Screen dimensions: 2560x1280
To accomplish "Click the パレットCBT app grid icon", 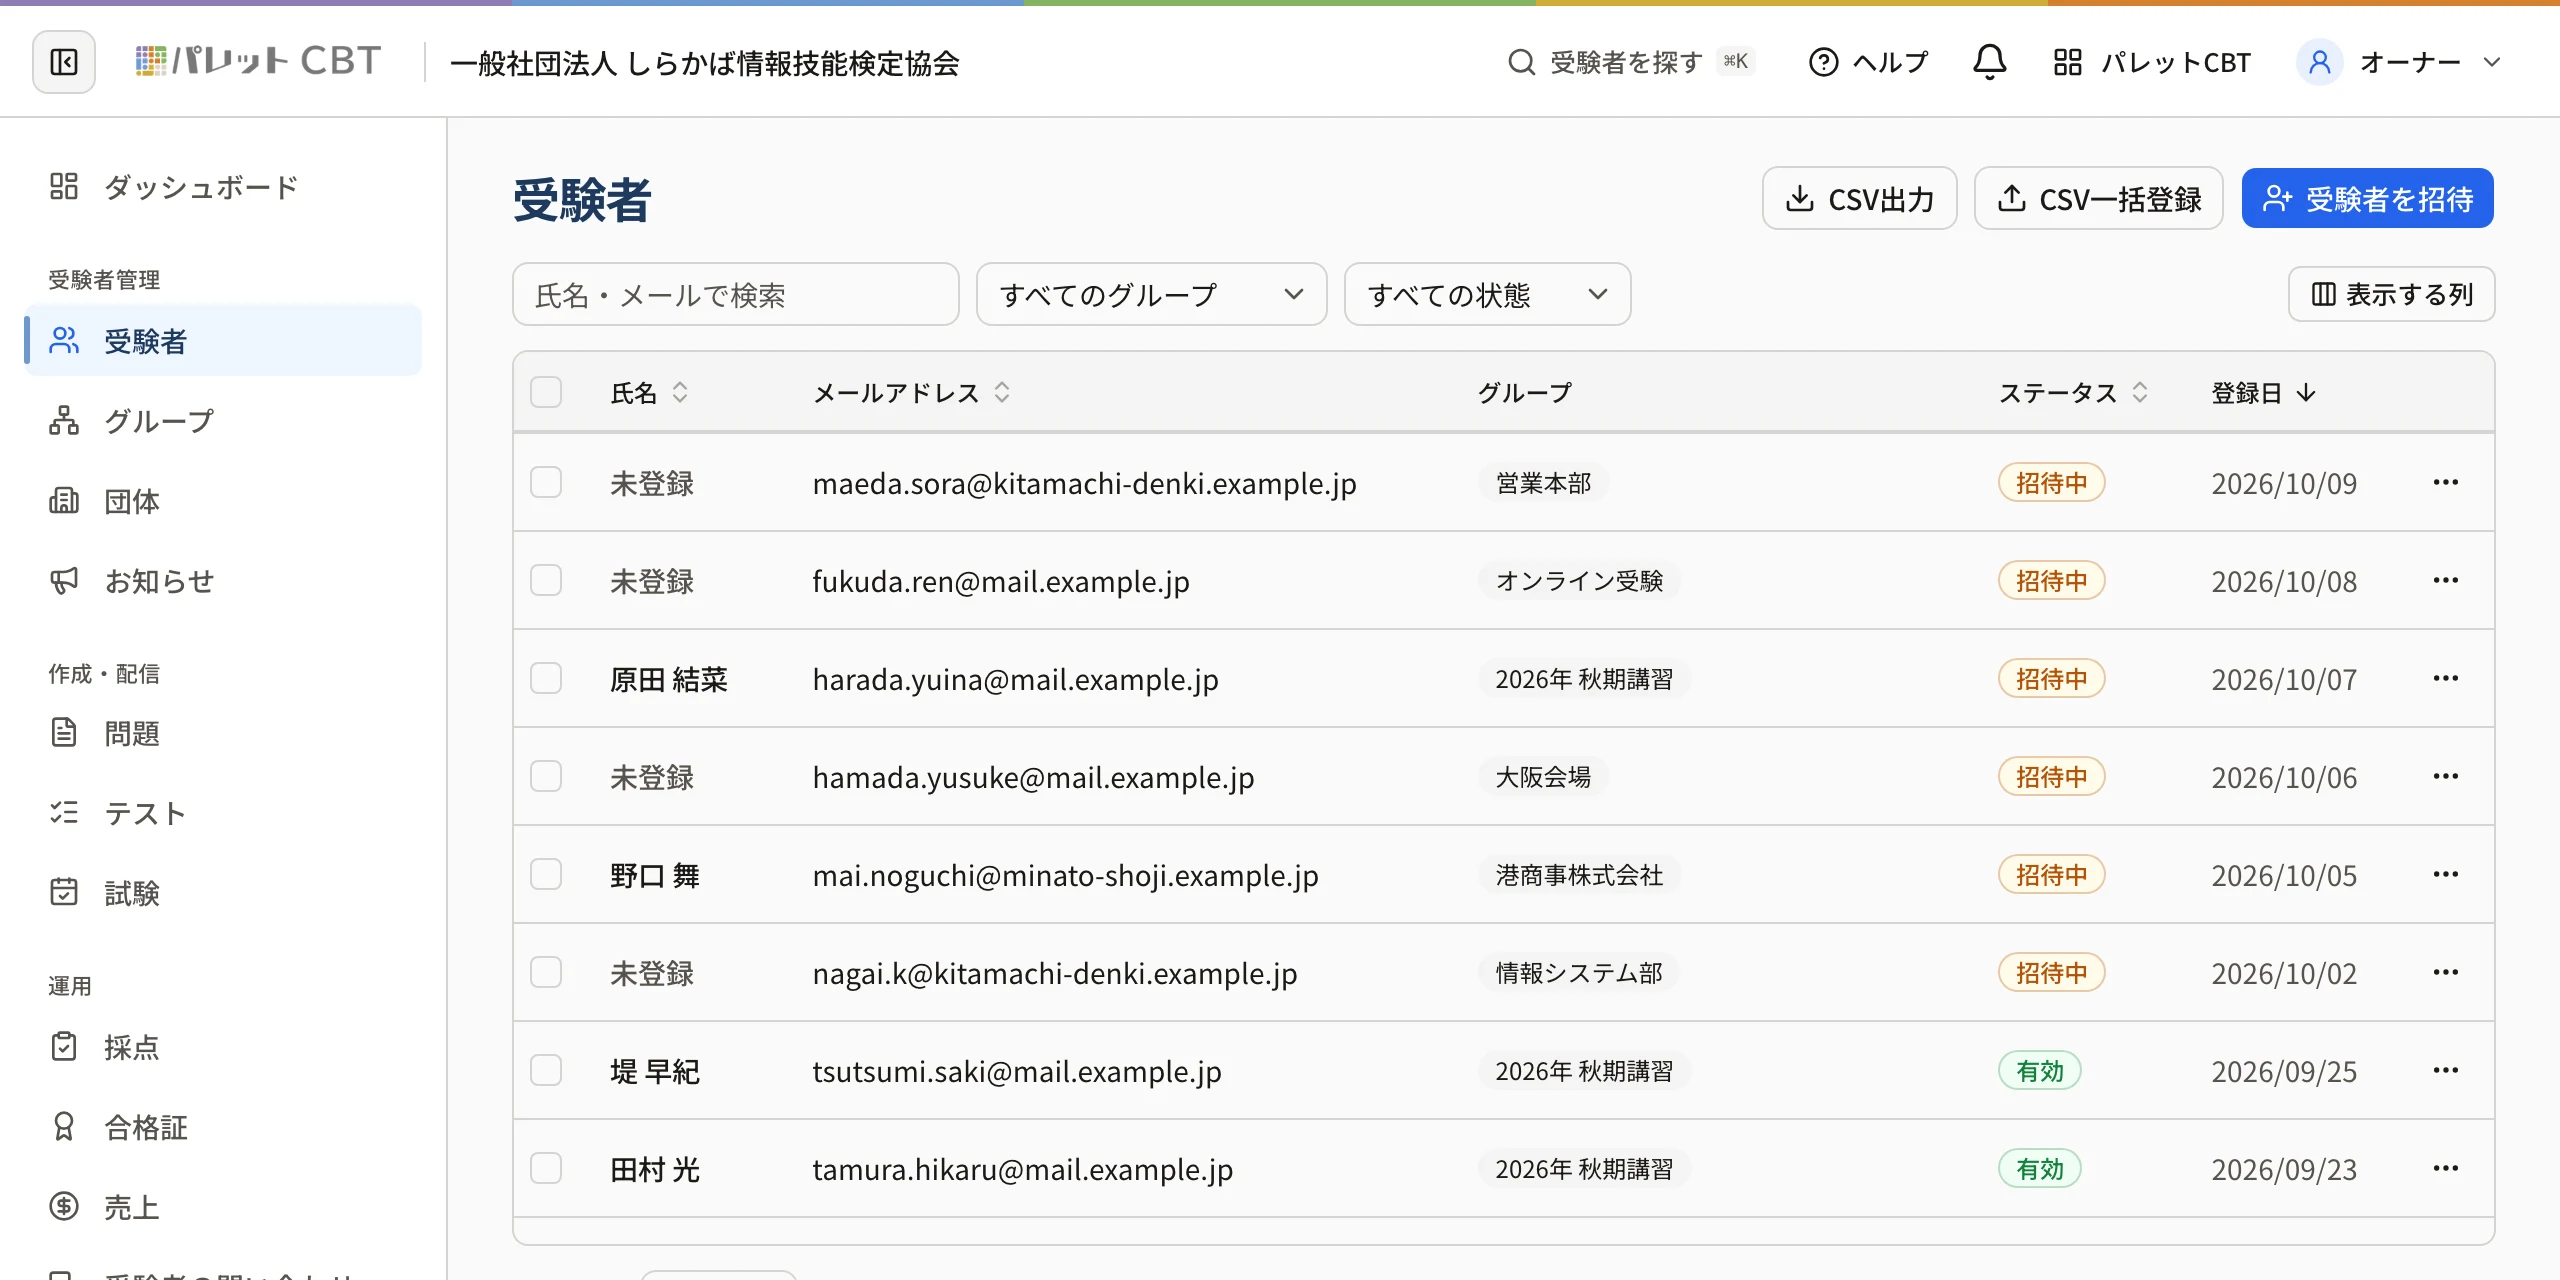I will point(2067,62).
